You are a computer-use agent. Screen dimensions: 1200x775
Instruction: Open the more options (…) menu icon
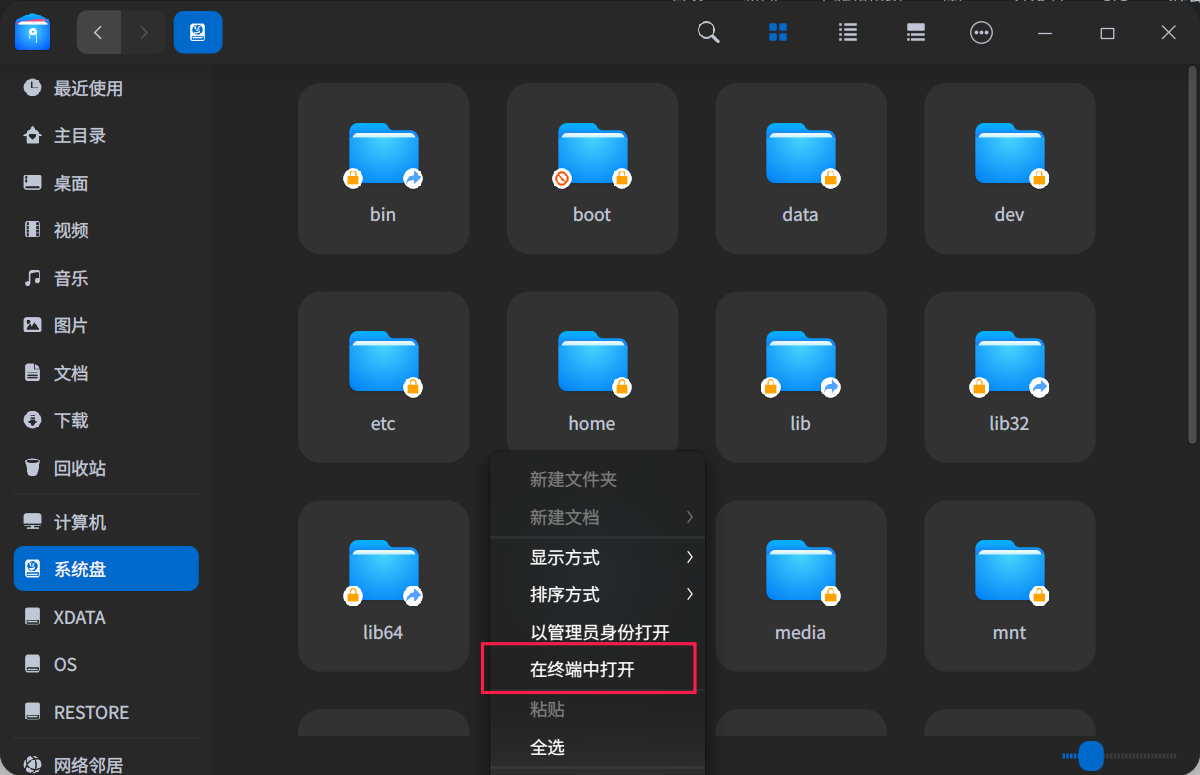point(981,32)
